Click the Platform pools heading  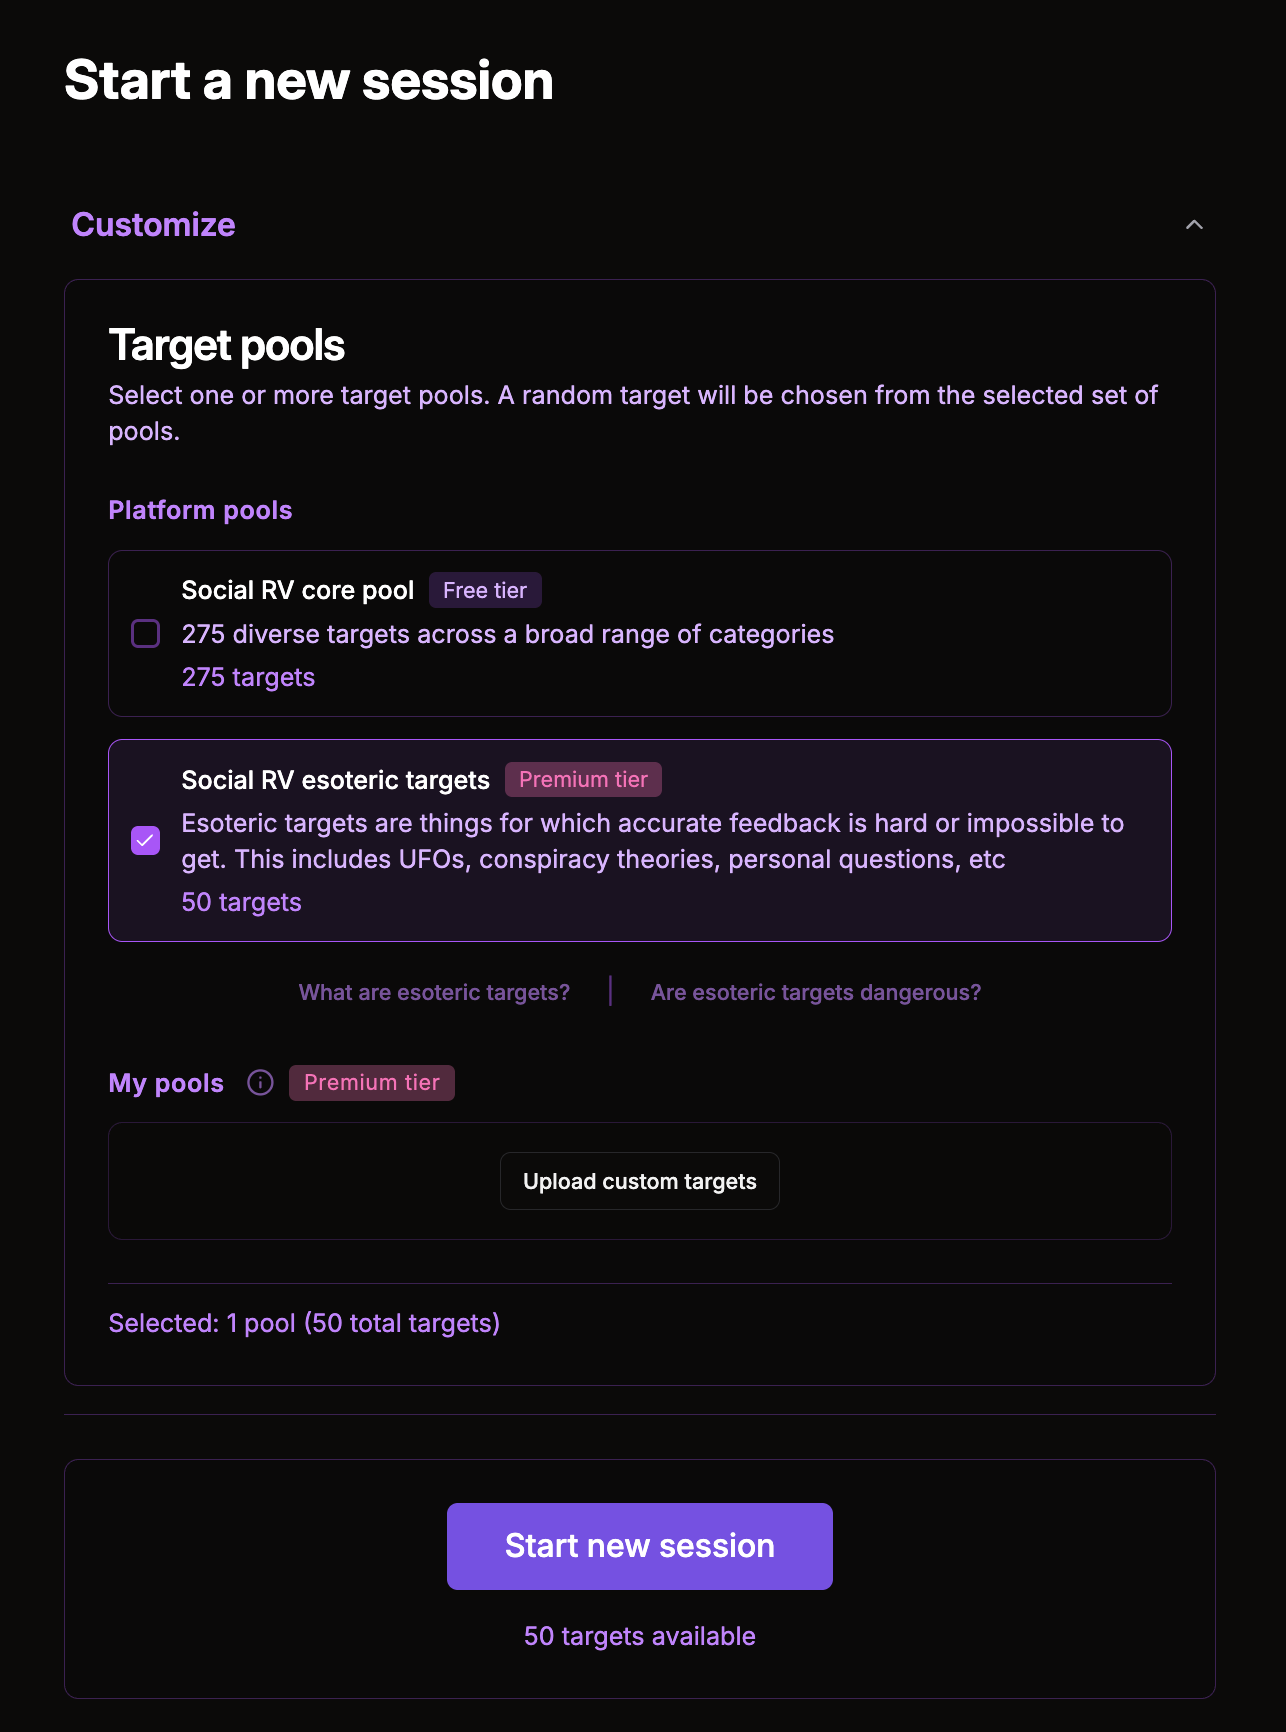click(x=200, y=510)
